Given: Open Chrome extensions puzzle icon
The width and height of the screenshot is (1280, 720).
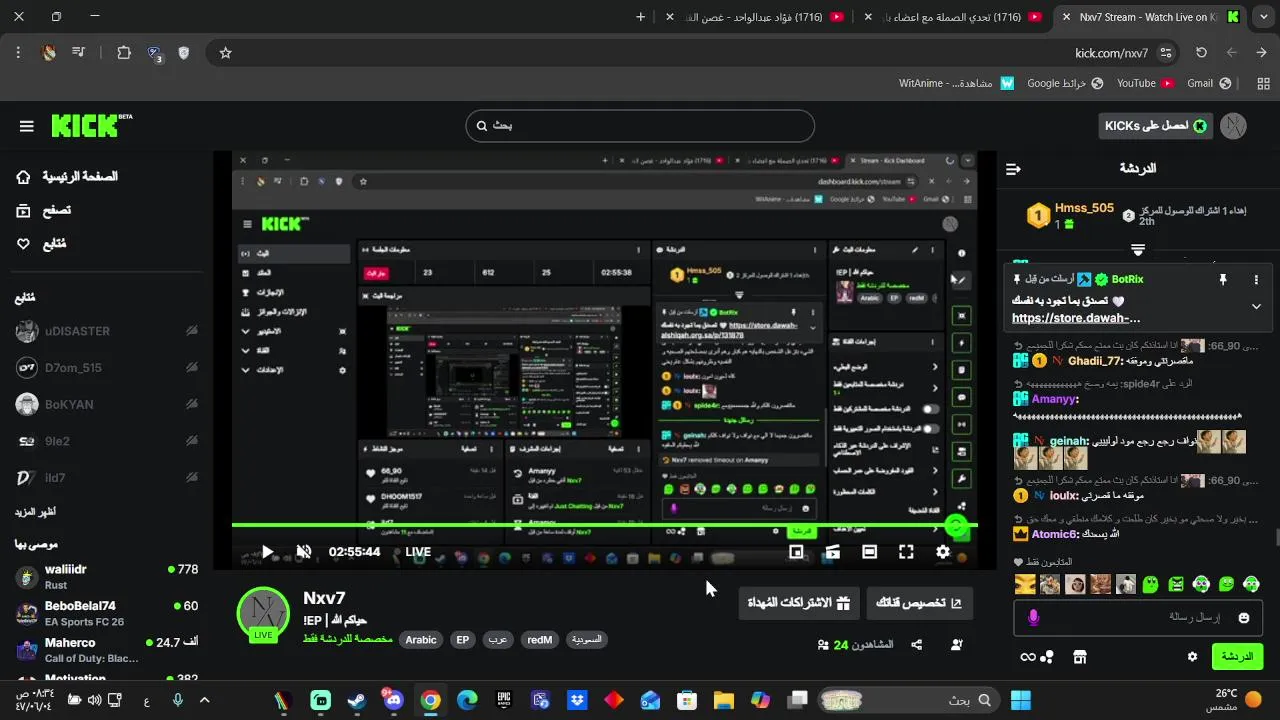Looking at the screenshot, I should click(124, 53).
